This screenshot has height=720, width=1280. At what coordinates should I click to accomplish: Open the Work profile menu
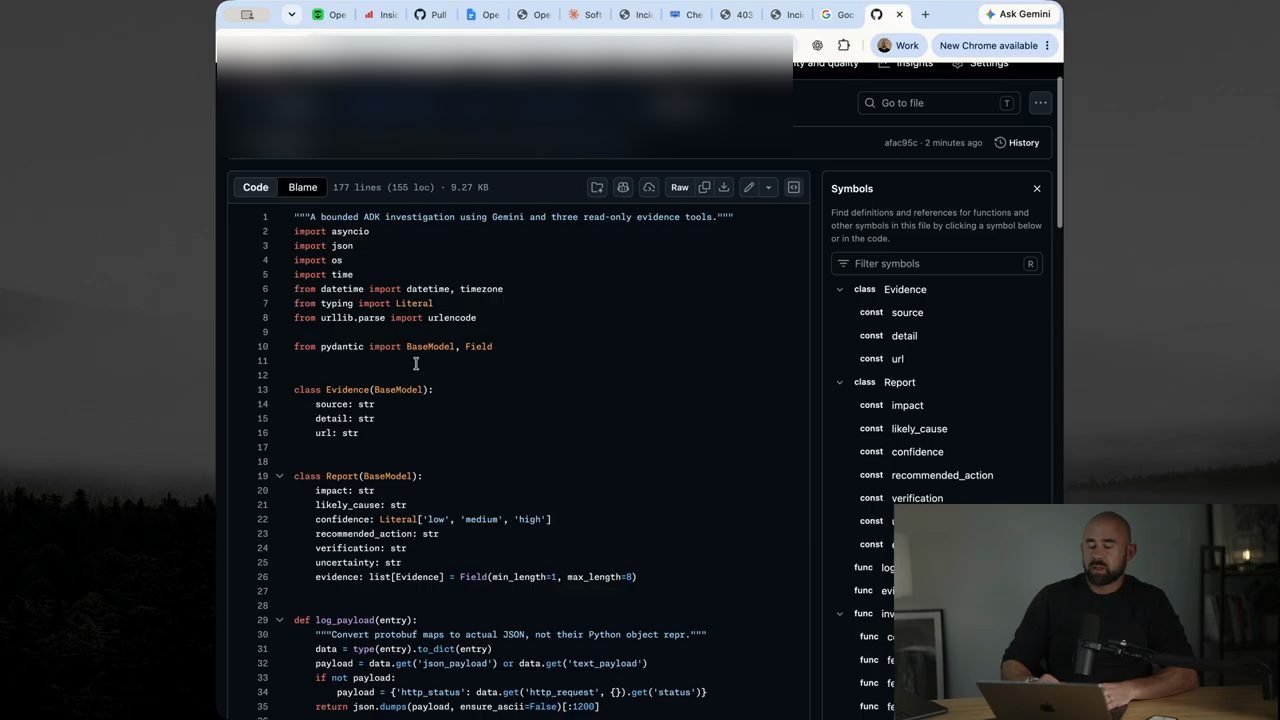tap(897, 45)
